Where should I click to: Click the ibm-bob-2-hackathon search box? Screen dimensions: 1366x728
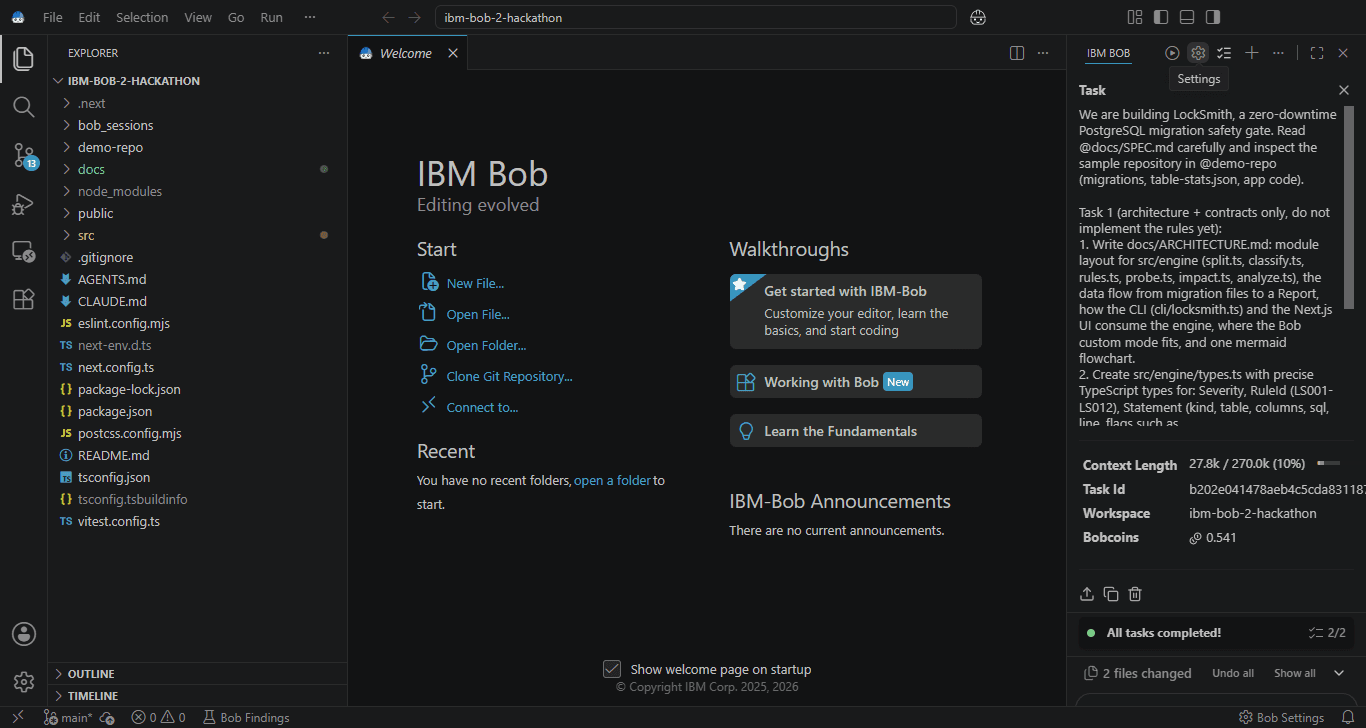click(696, 17)
